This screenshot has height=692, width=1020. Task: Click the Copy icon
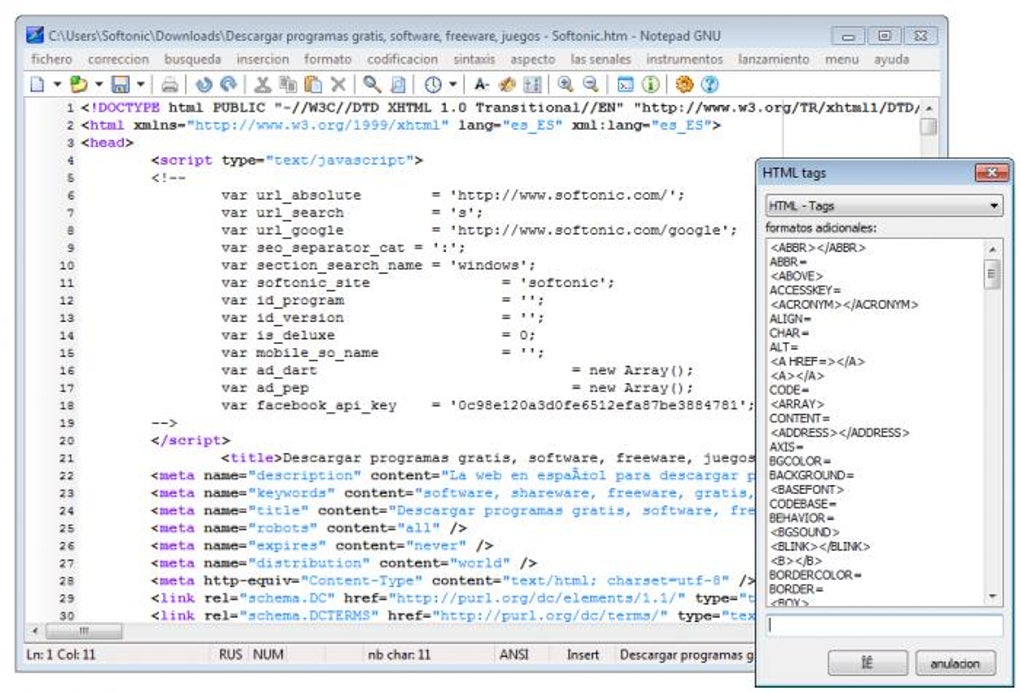tap(288, 85)
